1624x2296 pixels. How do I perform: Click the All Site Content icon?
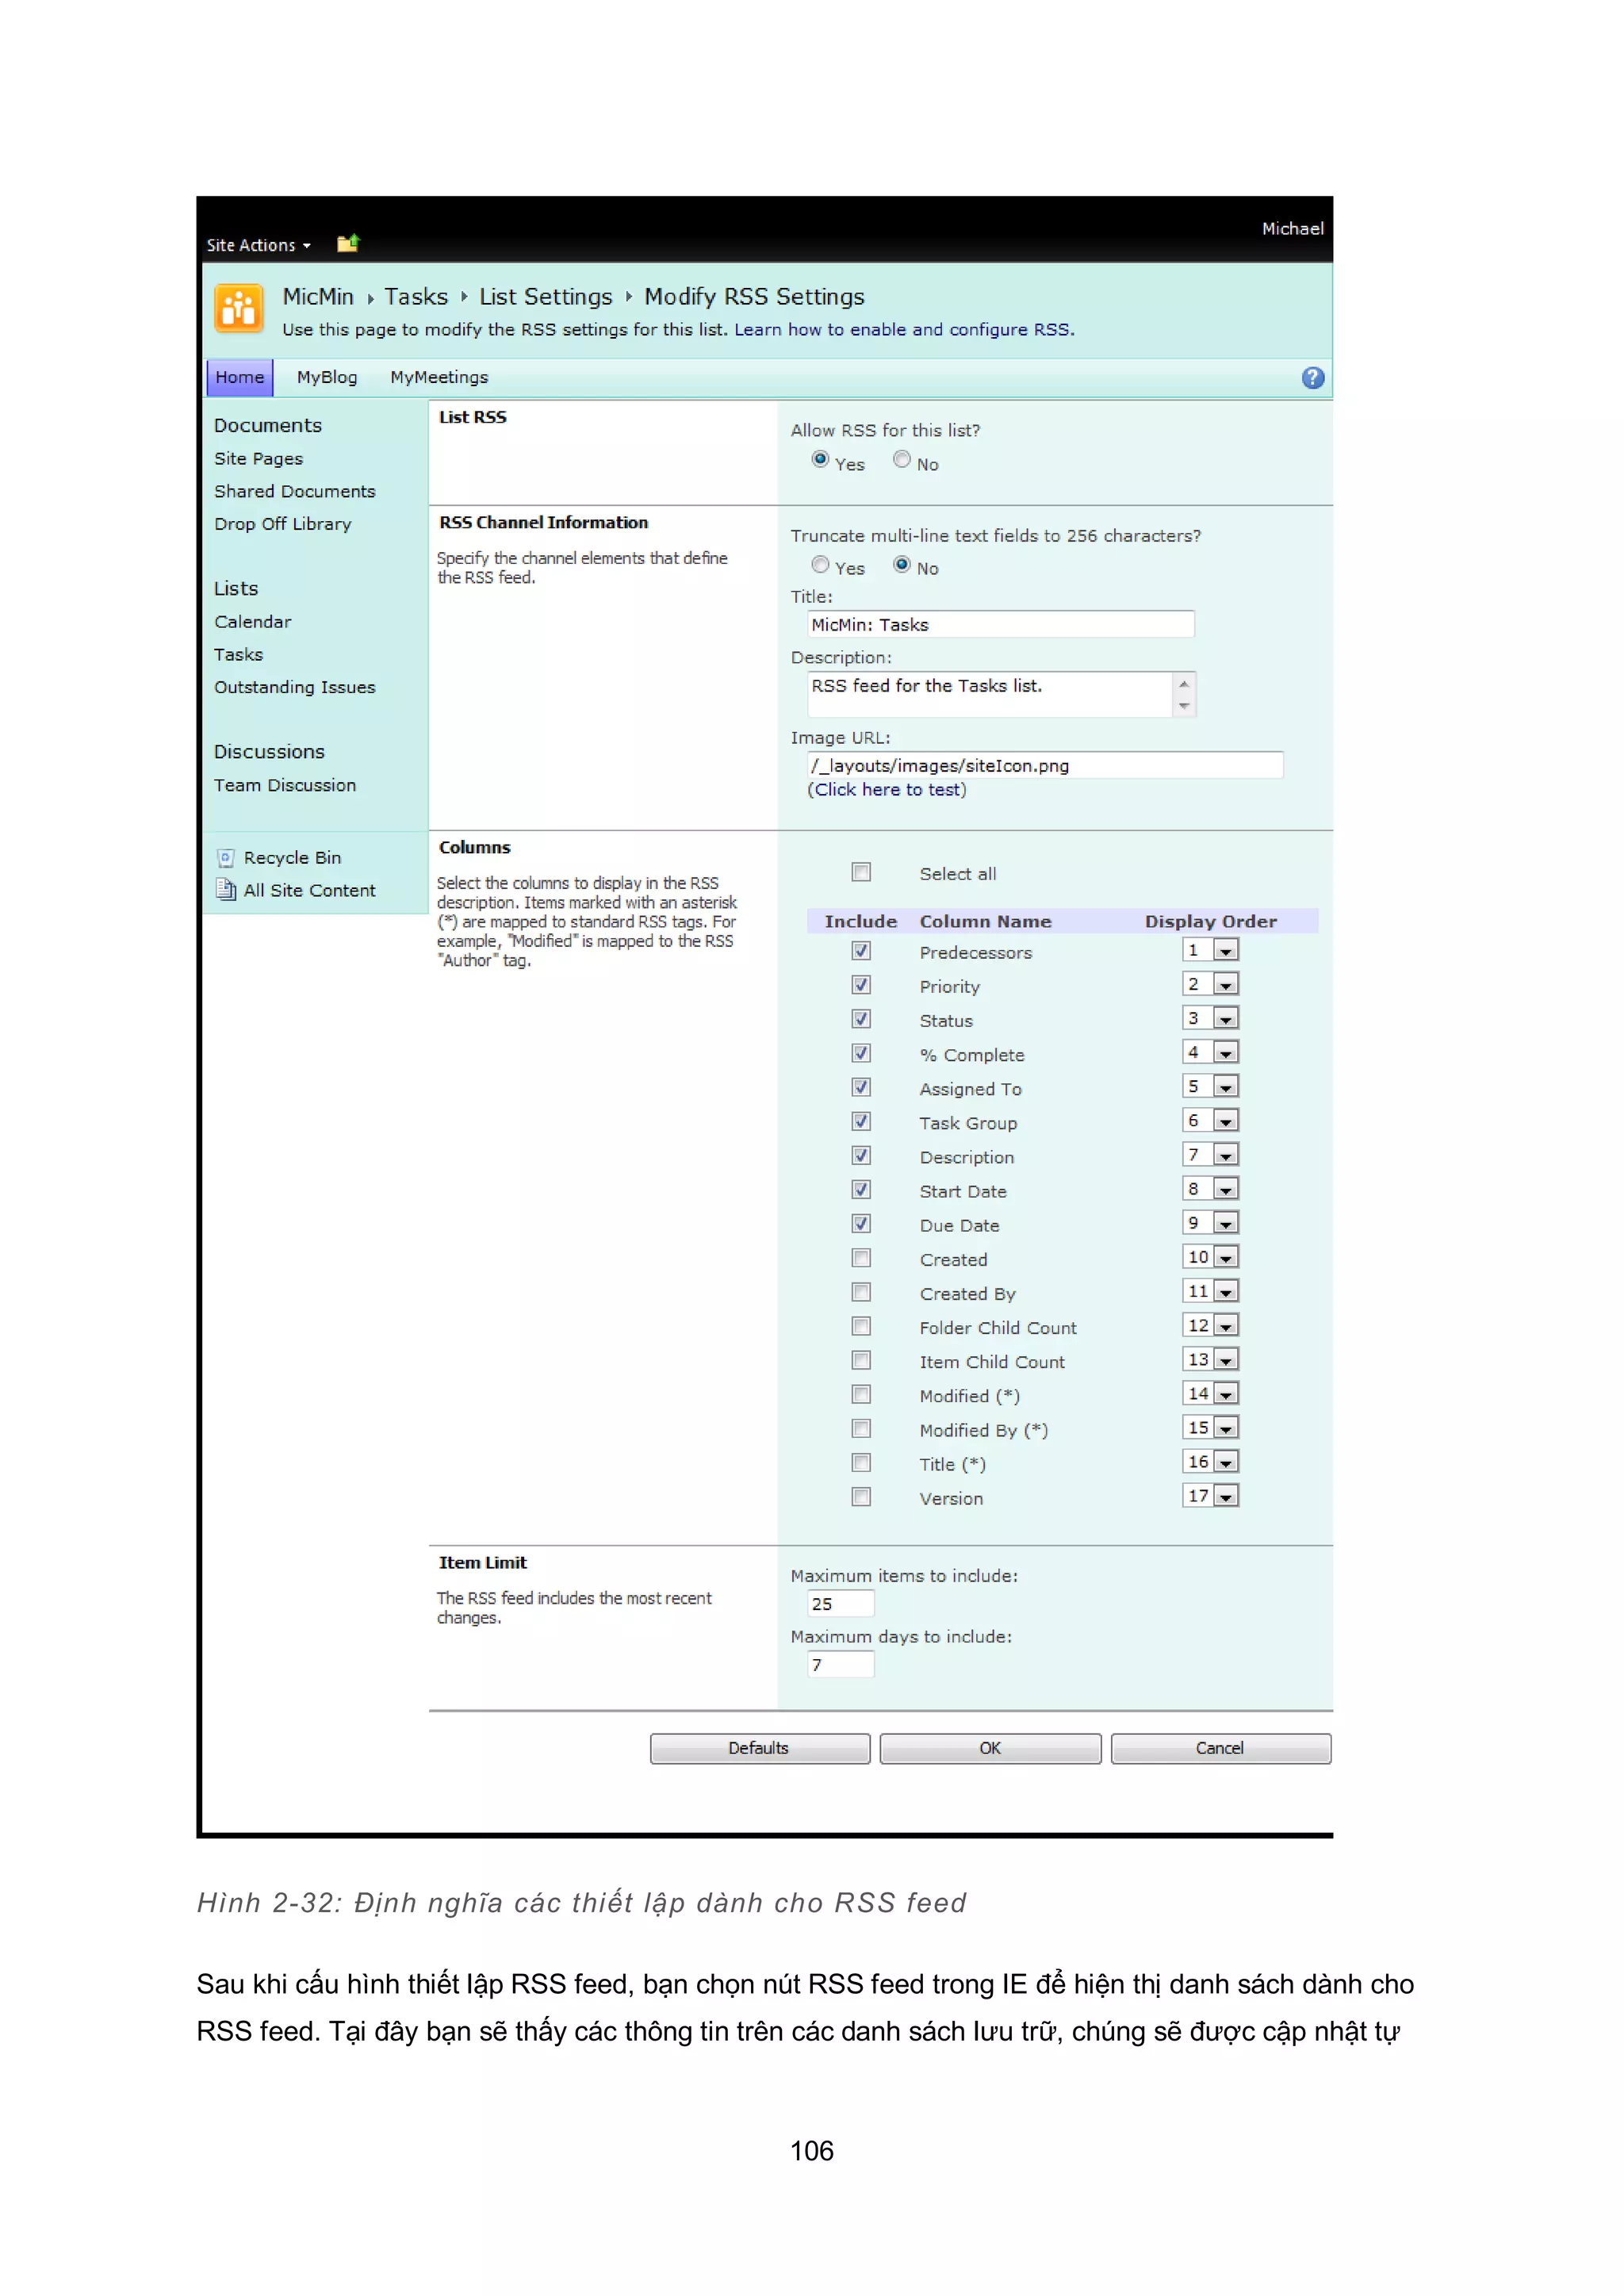point(226,889)
